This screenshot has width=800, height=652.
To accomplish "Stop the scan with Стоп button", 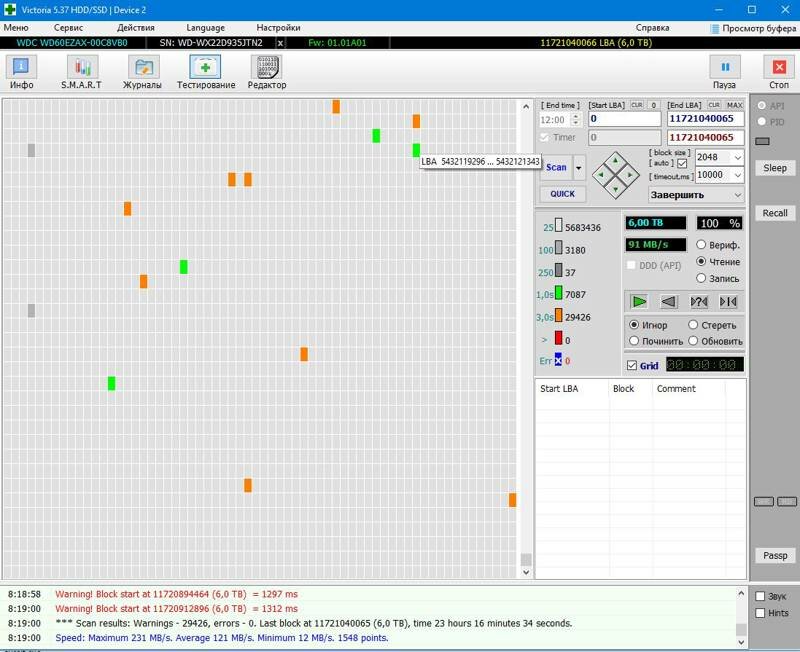I will 779,72.
